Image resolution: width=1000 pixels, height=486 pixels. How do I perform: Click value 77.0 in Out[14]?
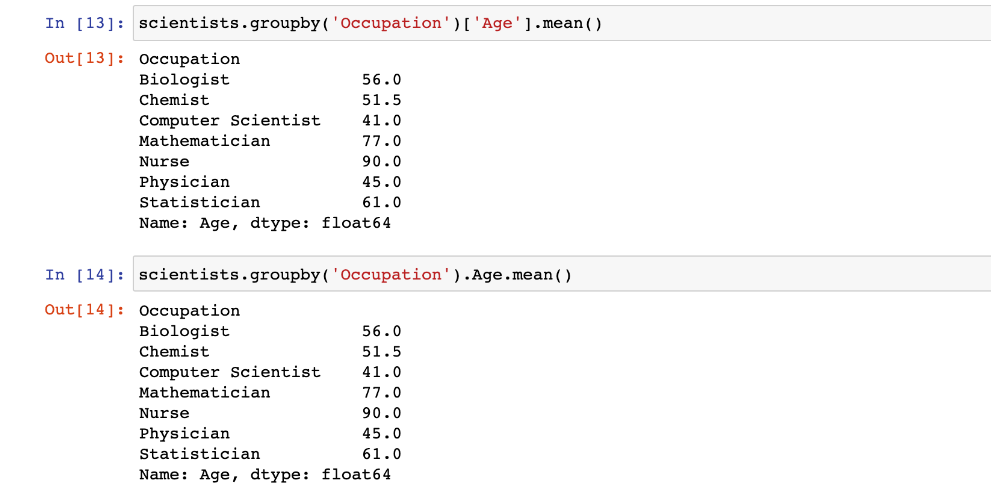click(x=381, y=392)
